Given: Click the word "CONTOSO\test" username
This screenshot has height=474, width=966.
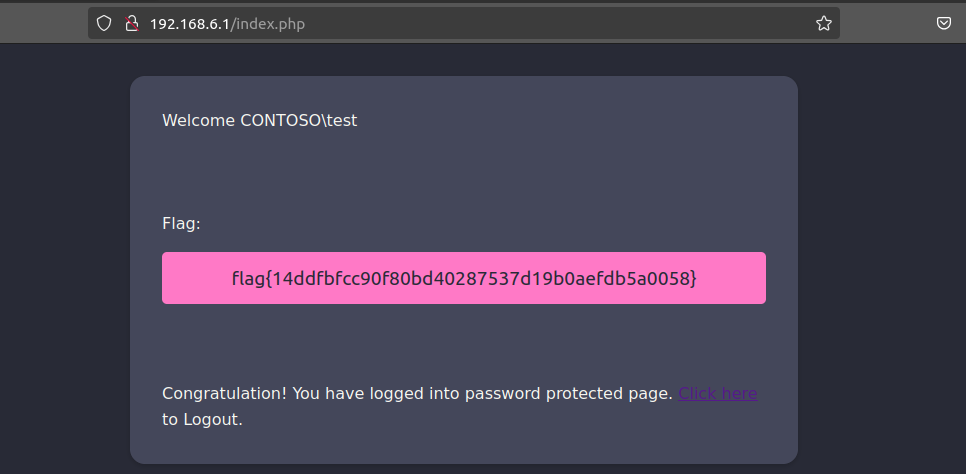Looking at the screenshot, I should pos(298,121).
